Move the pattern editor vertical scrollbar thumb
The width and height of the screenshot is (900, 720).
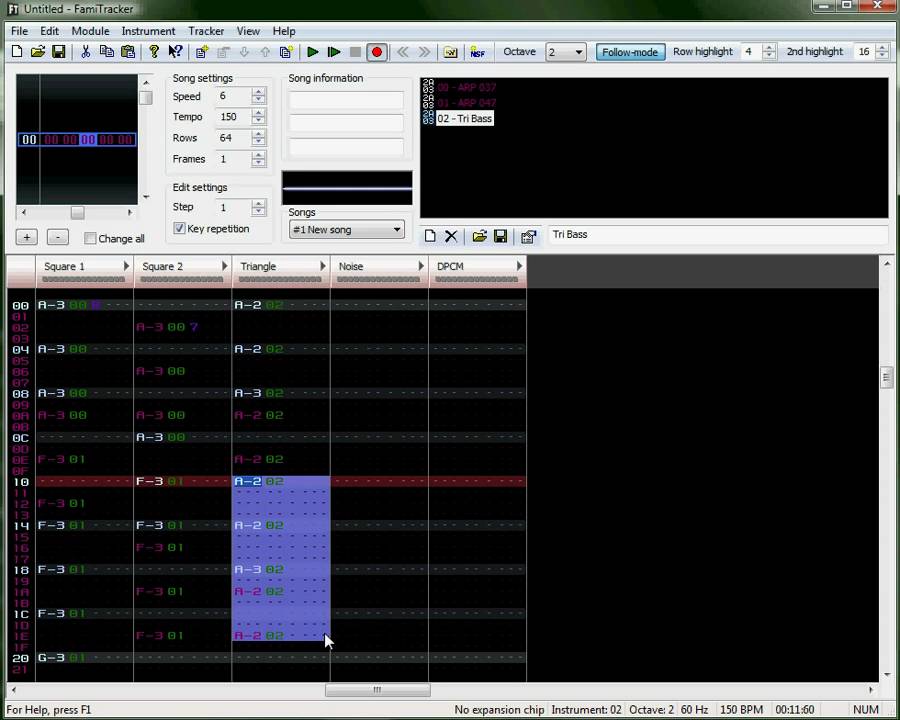click(886, 377)
